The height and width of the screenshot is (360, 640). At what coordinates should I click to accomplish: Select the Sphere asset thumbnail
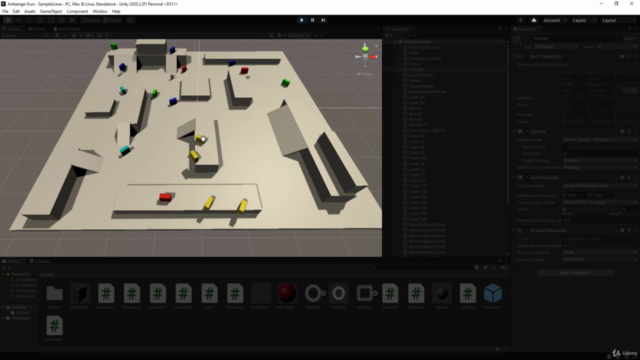(442, 293)
